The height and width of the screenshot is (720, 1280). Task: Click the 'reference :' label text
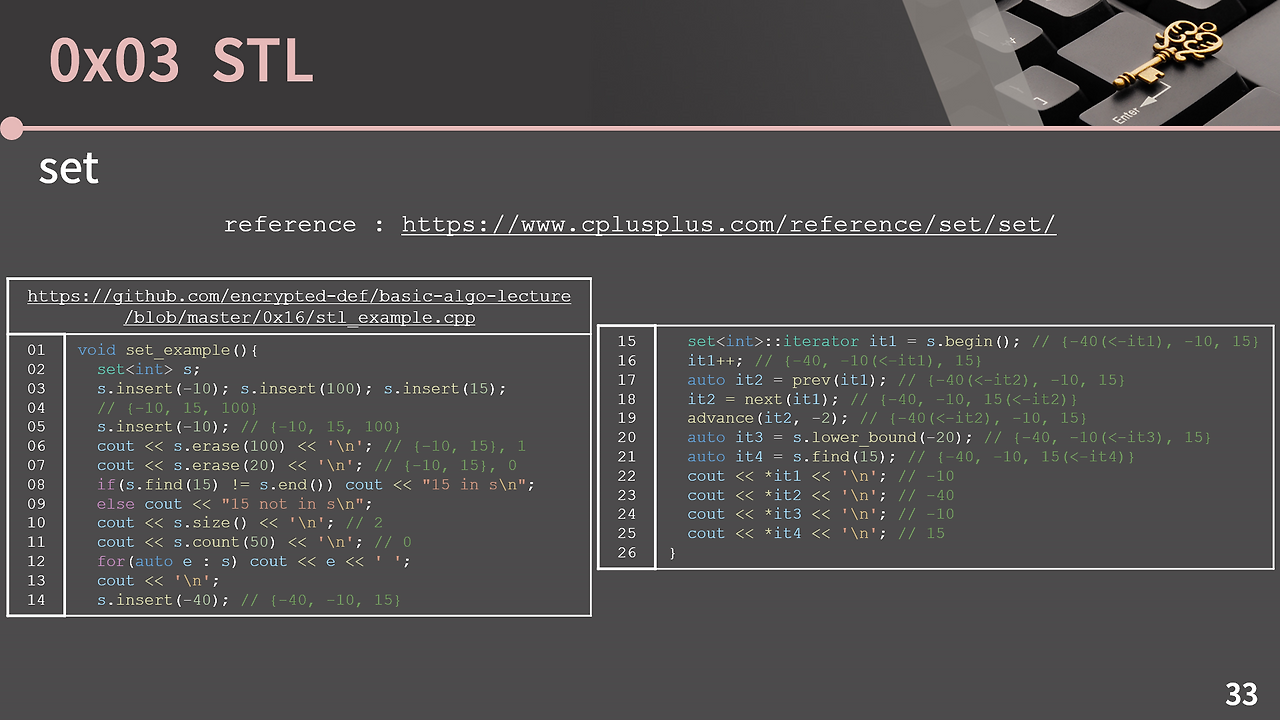pos(304,224)
